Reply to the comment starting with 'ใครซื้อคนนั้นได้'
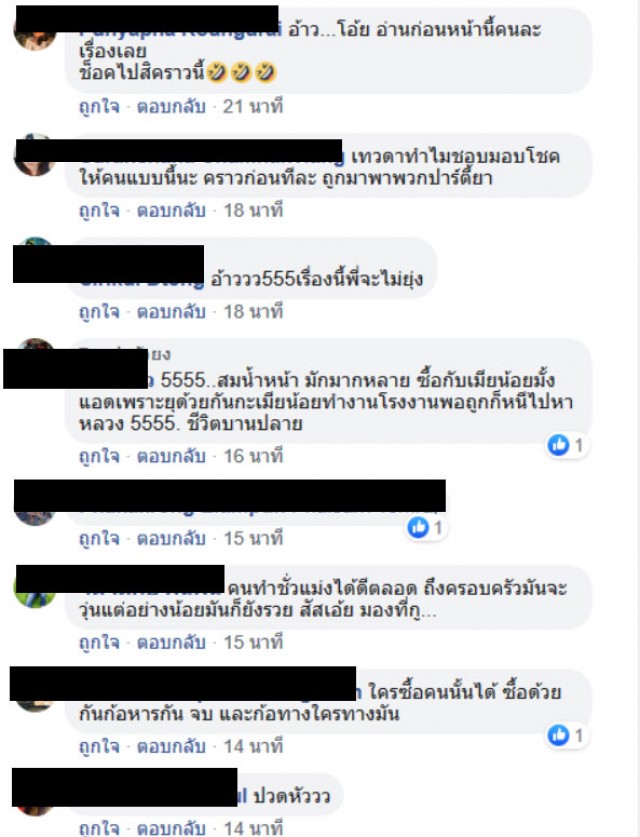The height and width of the screenshot is (837, 640). 171,746
